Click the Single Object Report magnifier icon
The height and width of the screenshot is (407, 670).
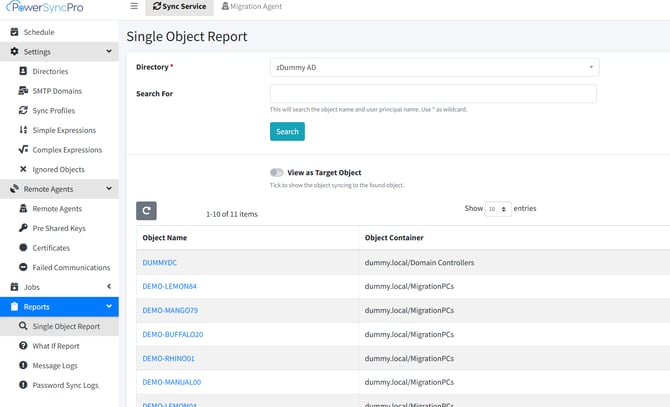coord(23,326)
